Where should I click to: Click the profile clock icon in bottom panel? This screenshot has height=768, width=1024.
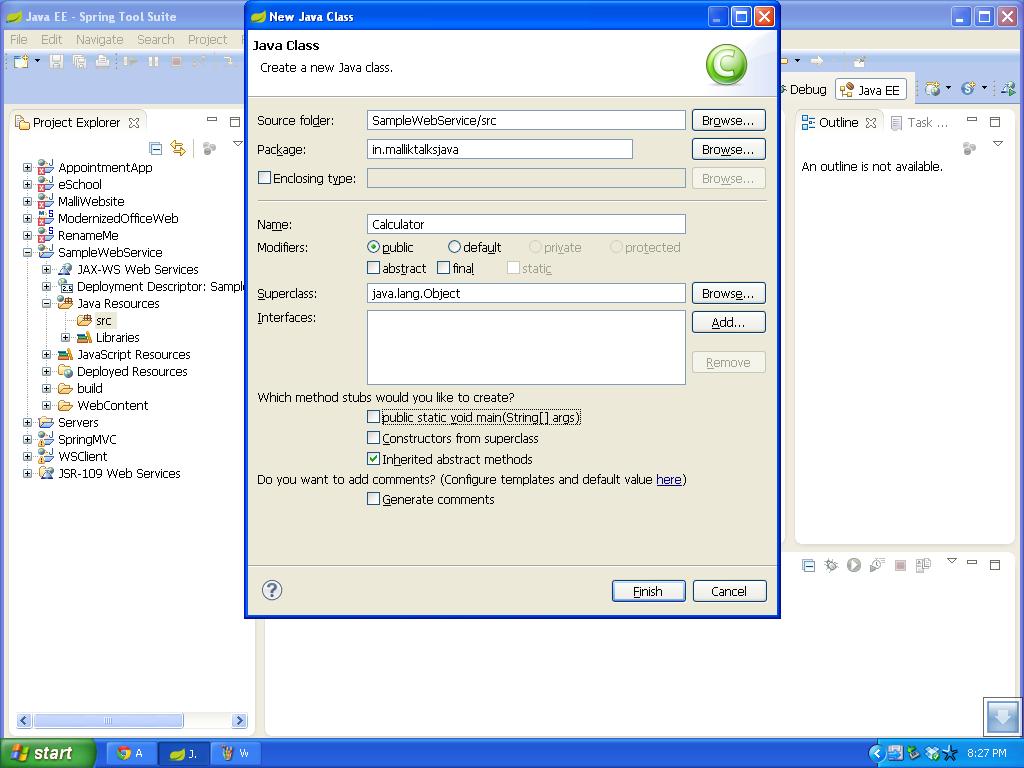coord(876,565)
